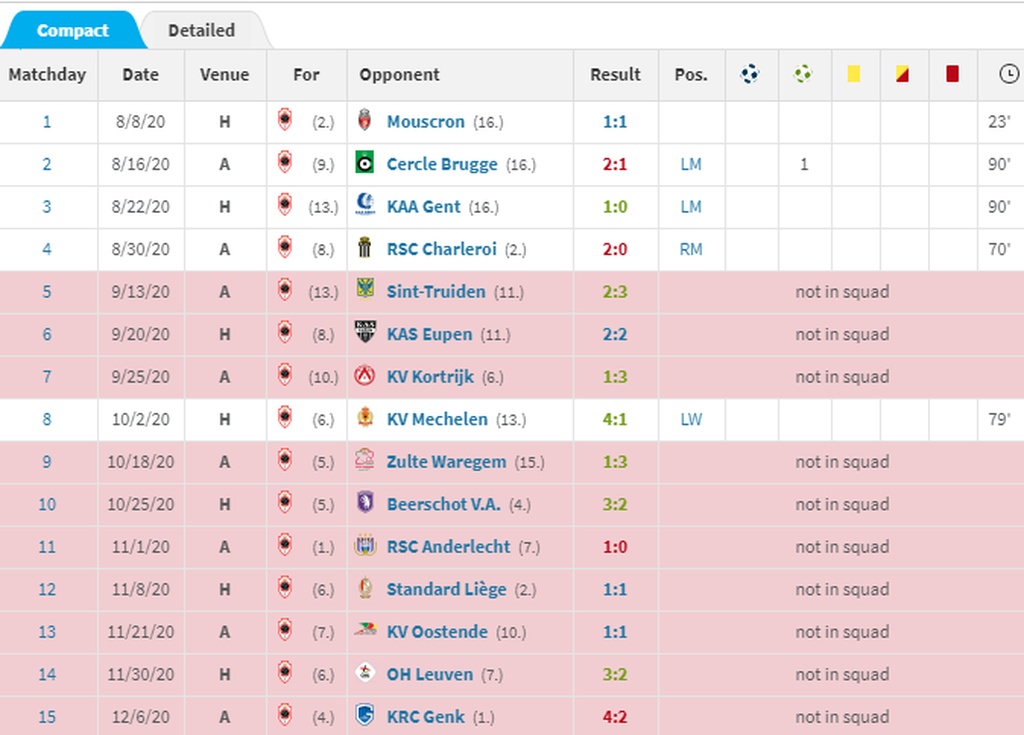Open the RSC Anderlecht team link
Screen dimensions: 1024x735
click(x=448, y=546)
